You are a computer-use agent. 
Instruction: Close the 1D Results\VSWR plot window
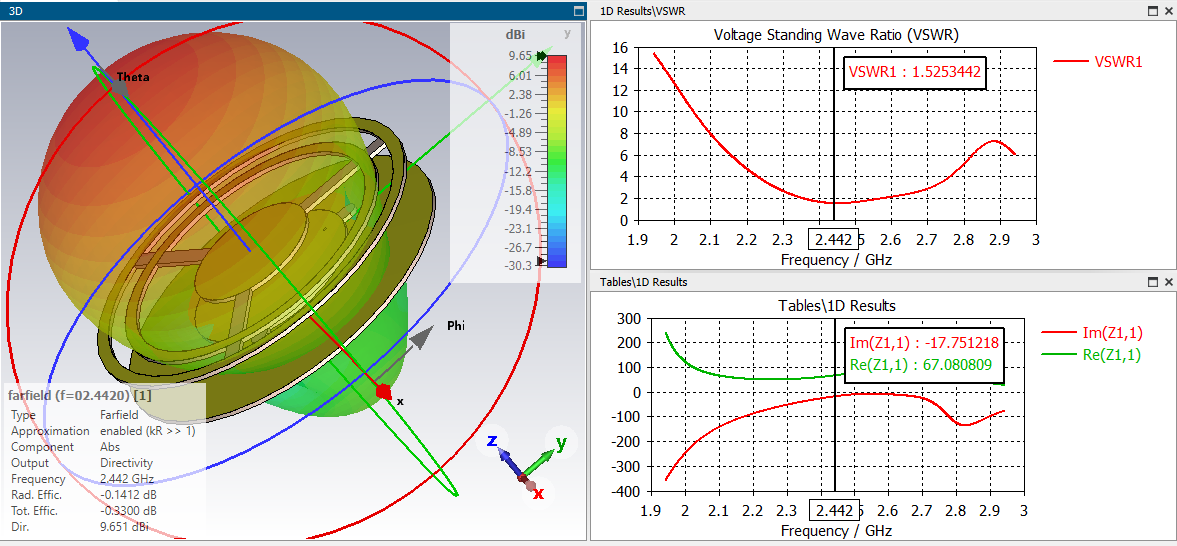pos(1169,11)
